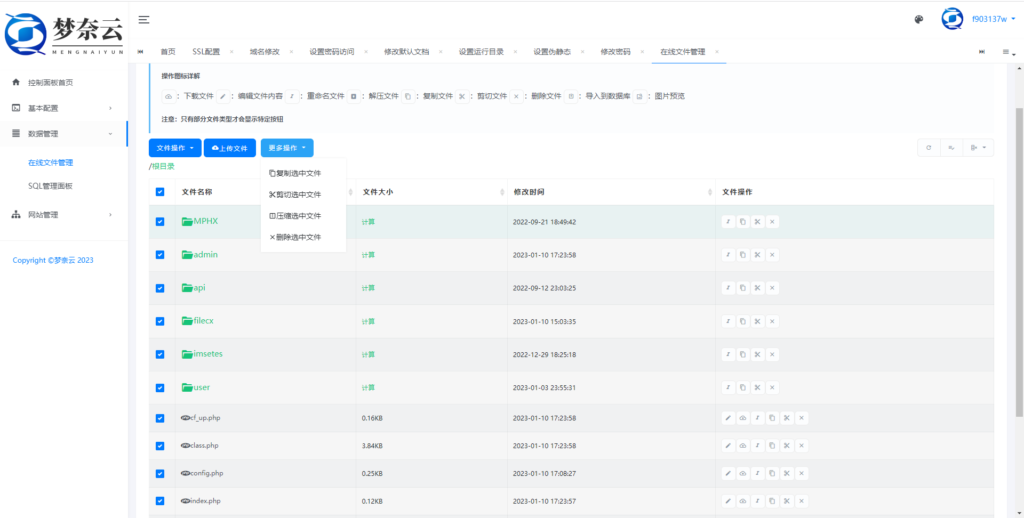The image size is (1024, 518).
Task: Open the theme palette icon in the header
Action: (x=919, y=19)
